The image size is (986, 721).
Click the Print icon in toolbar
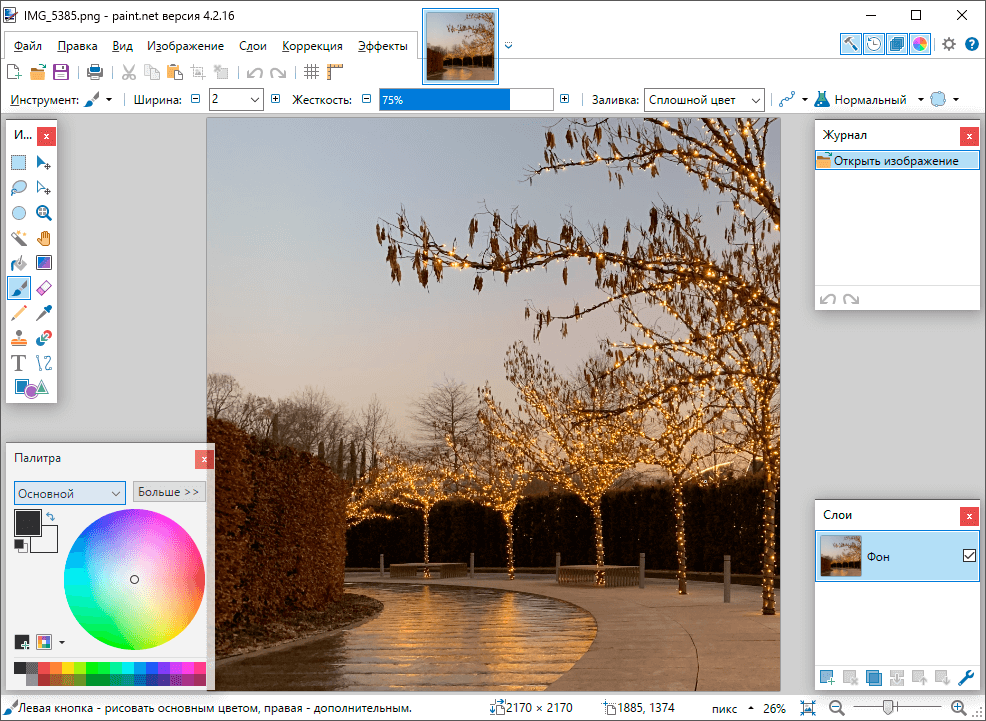coord(95,72)
